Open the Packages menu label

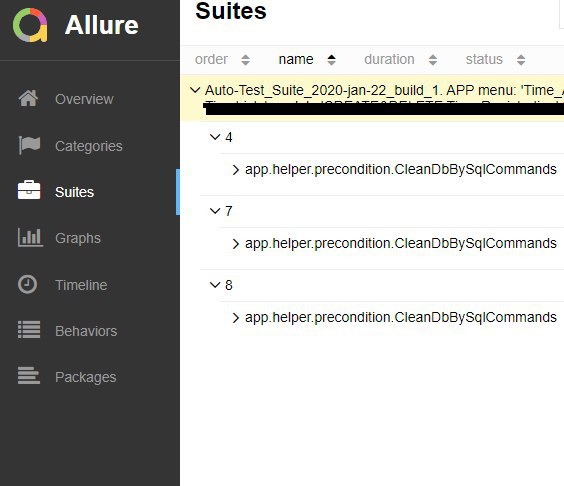86,377
